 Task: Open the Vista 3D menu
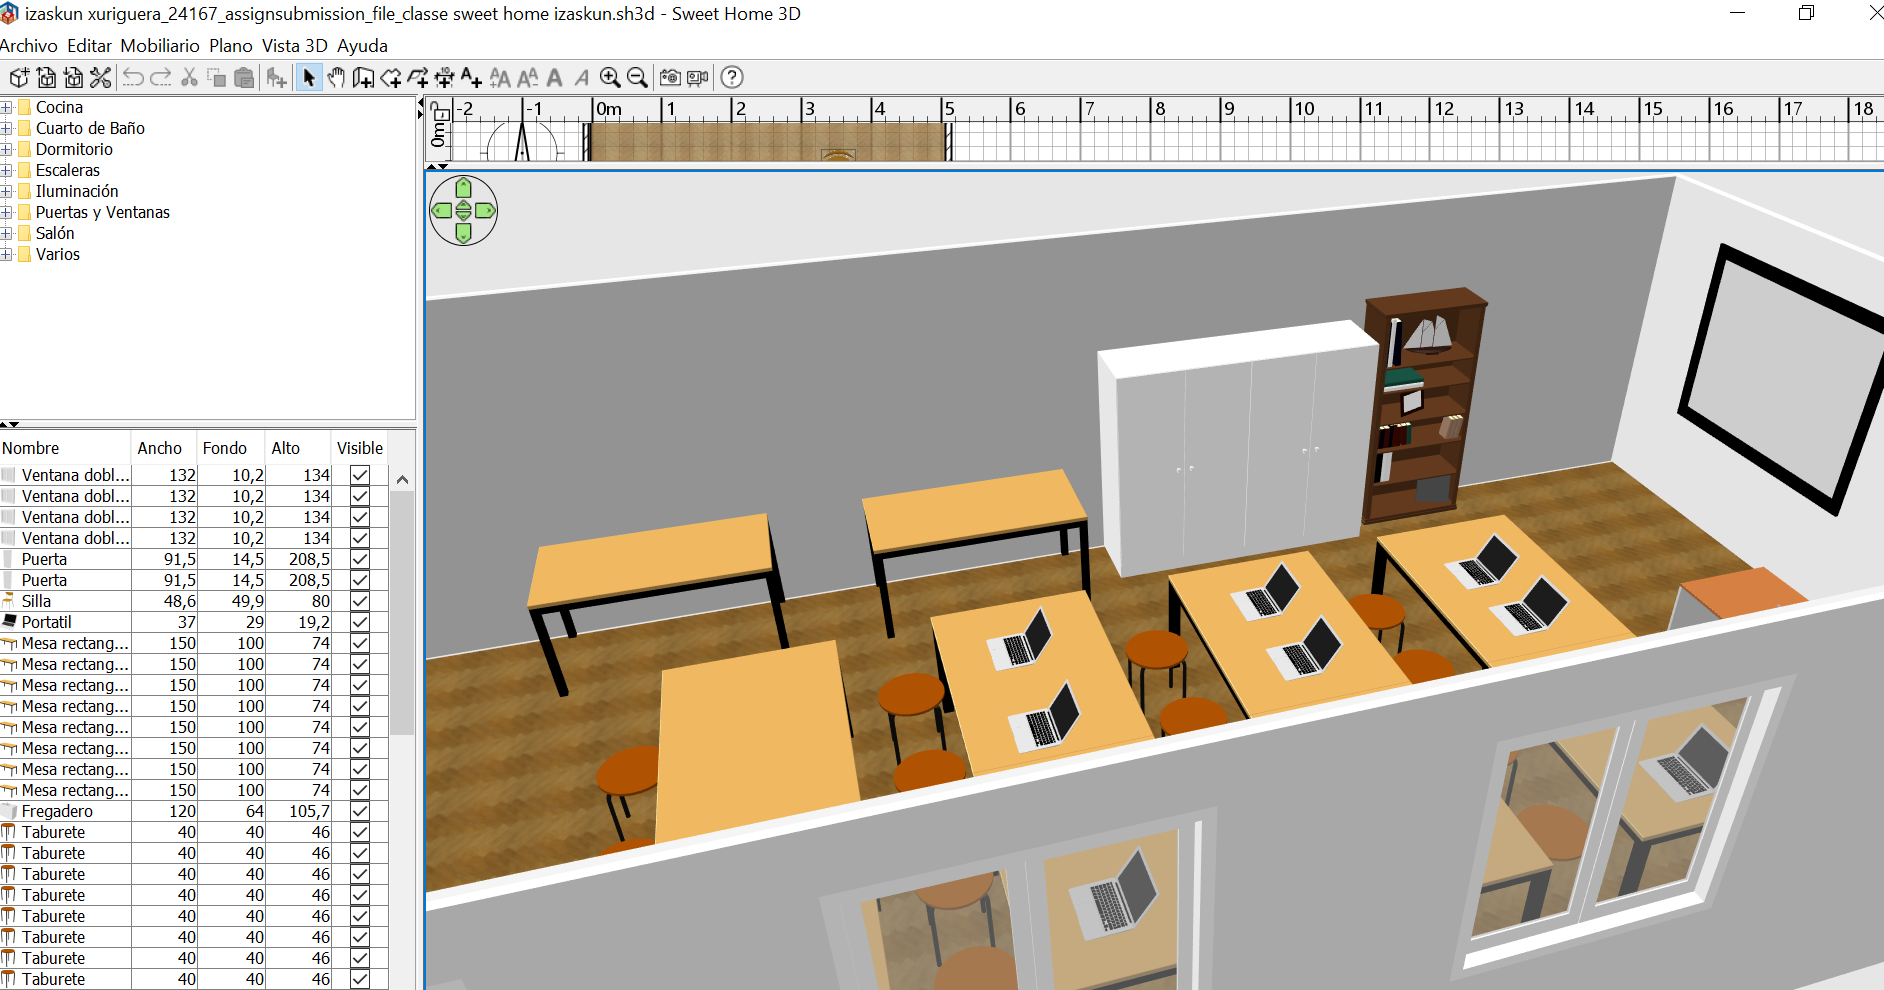click(x=294, y=46)
